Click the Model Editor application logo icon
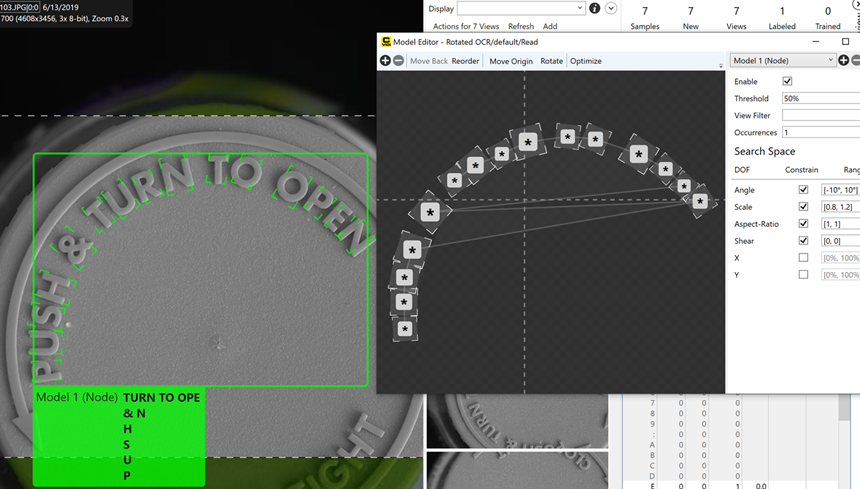860x489 pixels. tap(385, 42)
